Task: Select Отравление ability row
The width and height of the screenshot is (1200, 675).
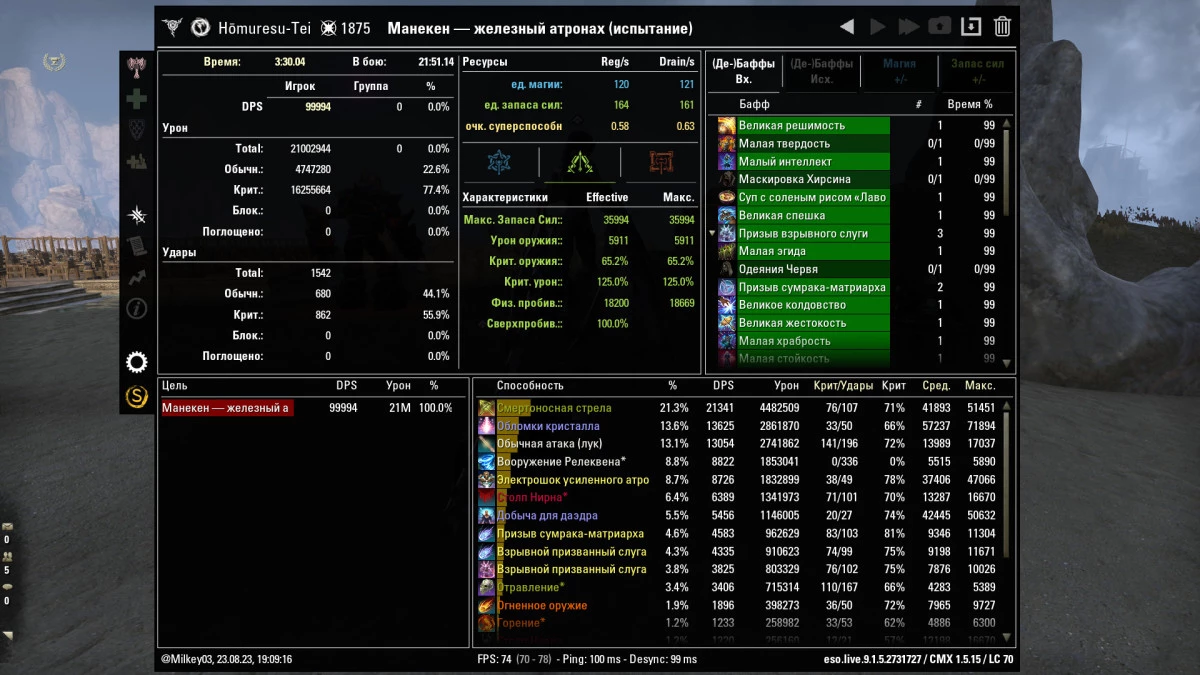Action: (738, 588)
